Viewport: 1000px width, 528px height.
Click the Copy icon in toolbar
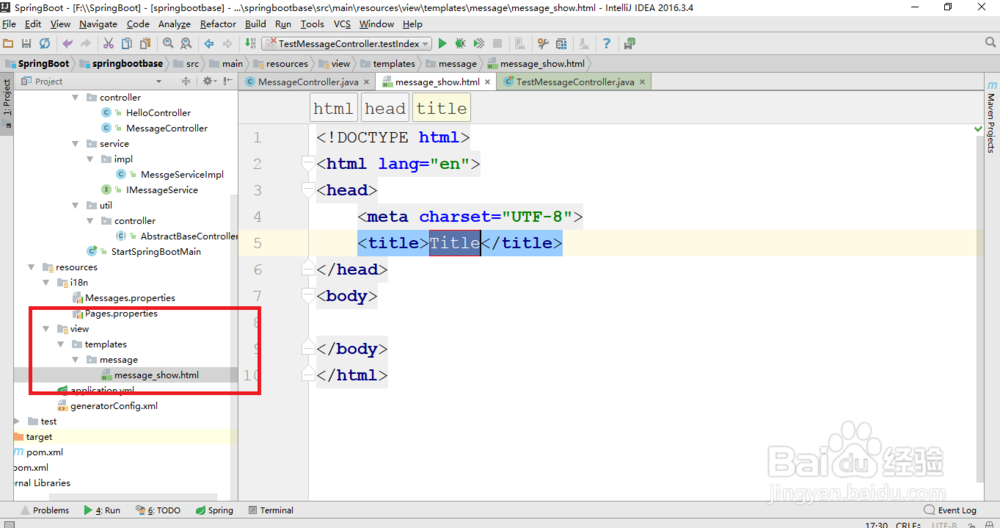point(127,43)
